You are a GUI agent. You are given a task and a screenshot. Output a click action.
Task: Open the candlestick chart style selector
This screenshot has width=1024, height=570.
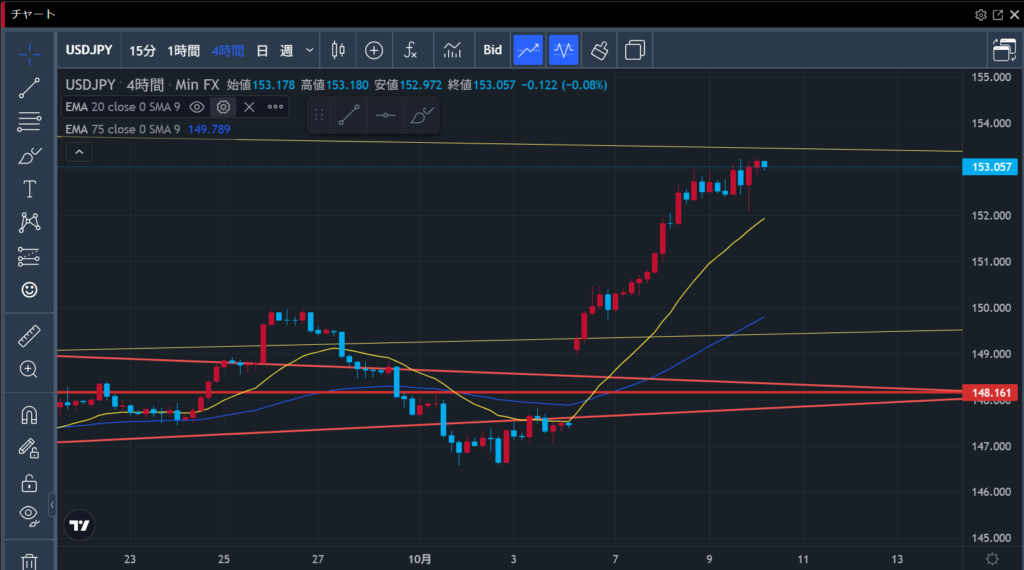click(338, 50)
